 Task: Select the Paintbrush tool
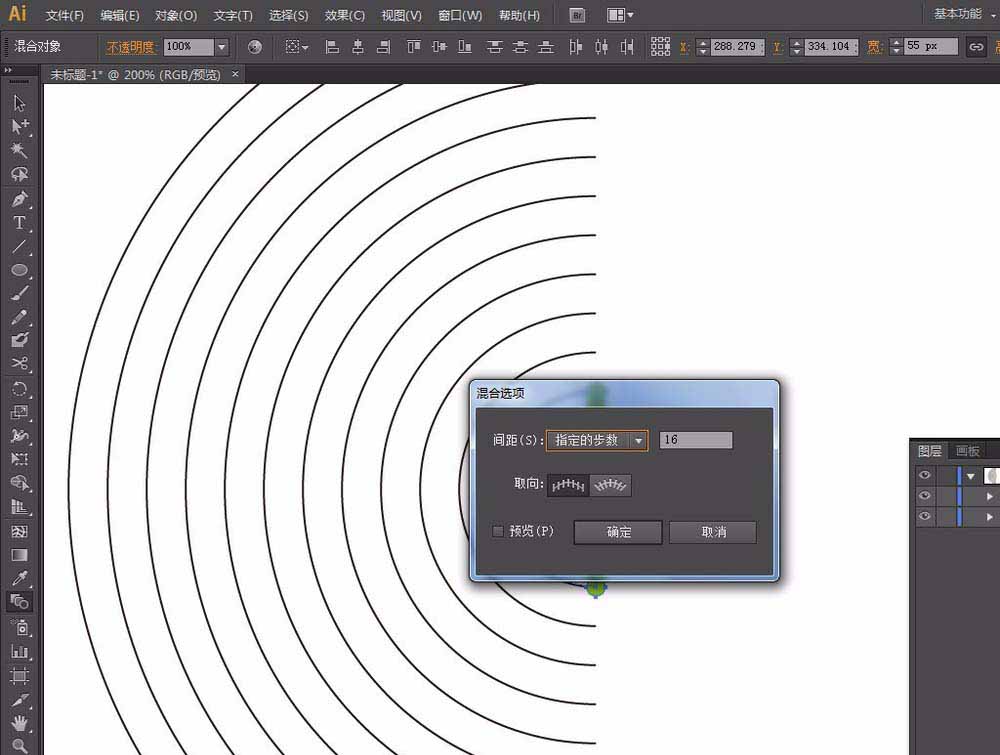(x=19, y=293)
